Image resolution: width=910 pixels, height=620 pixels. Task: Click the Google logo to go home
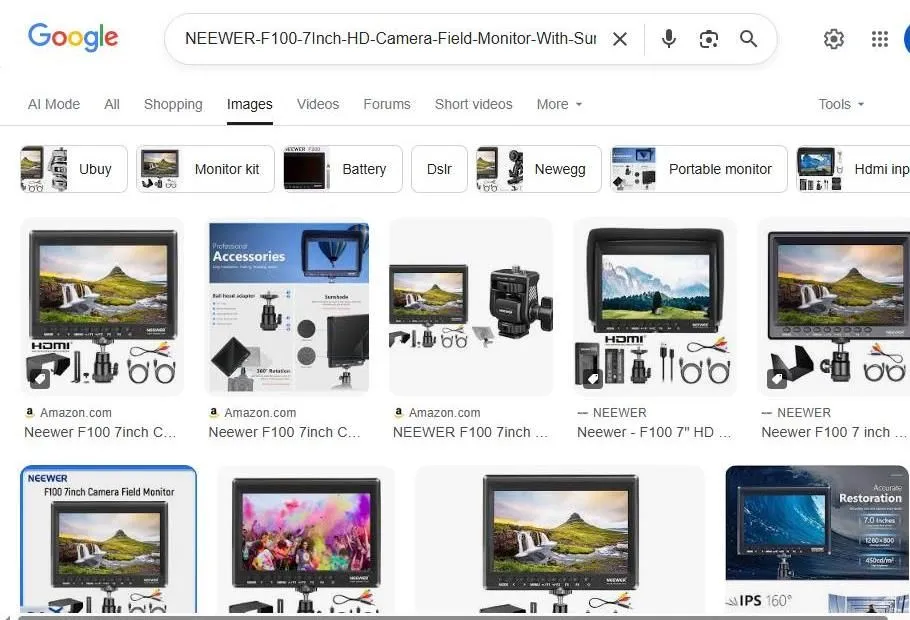pos(72,37)
